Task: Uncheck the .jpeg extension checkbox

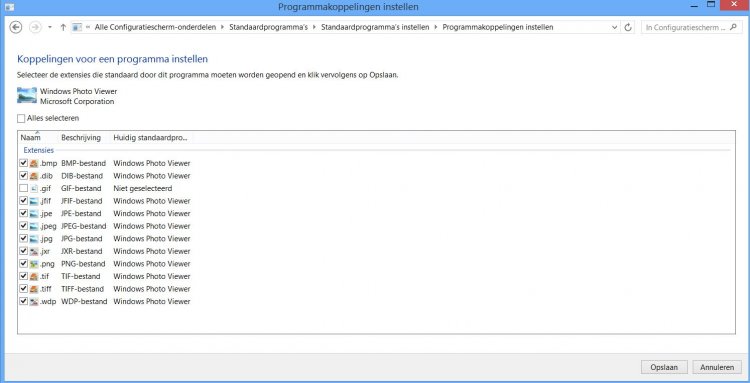Action: (x=23, y=226)
